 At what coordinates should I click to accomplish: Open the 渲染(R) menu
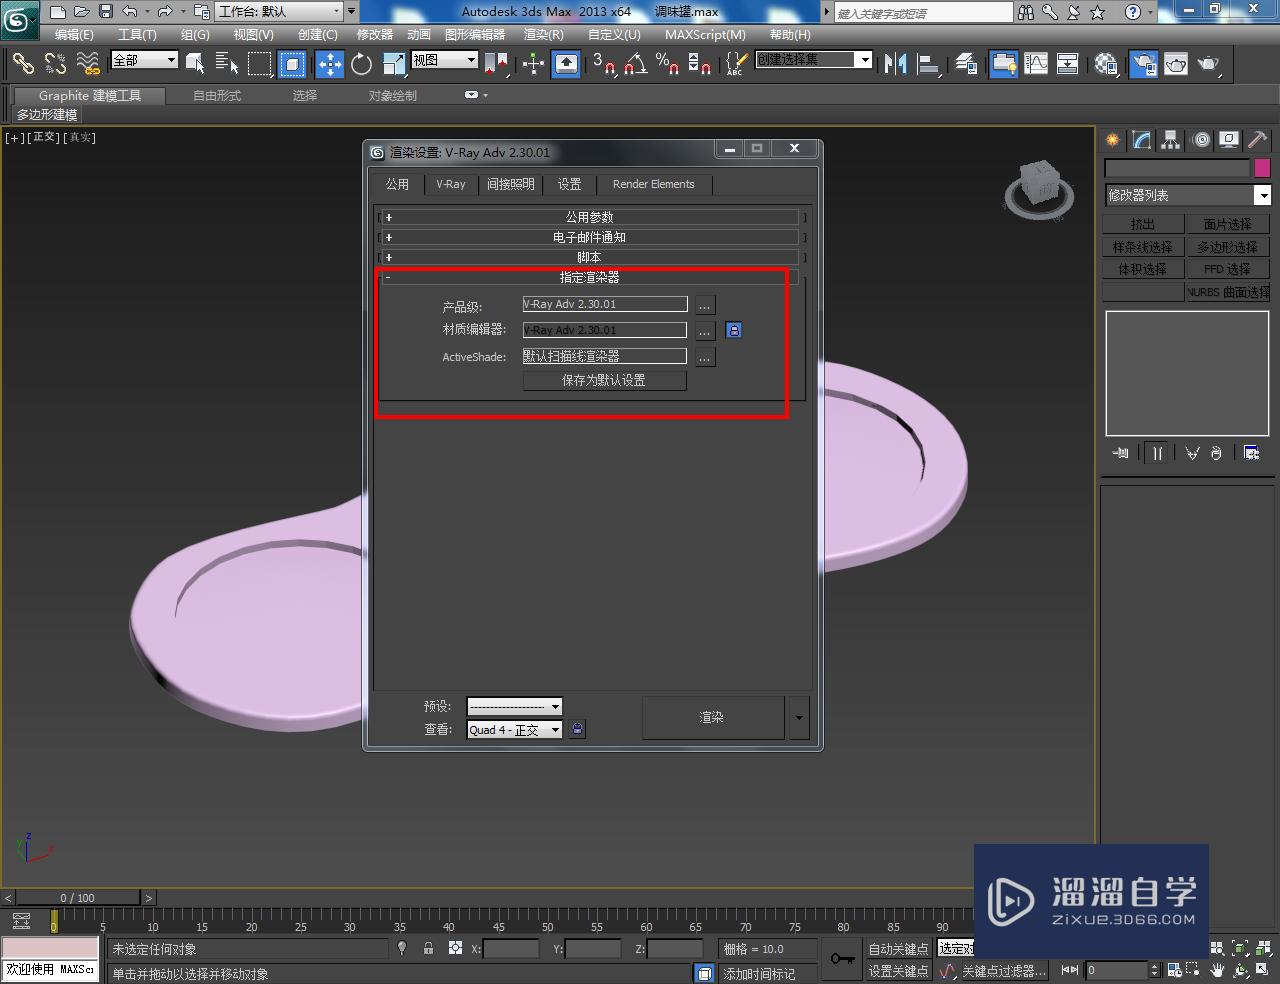click(544, 34)
